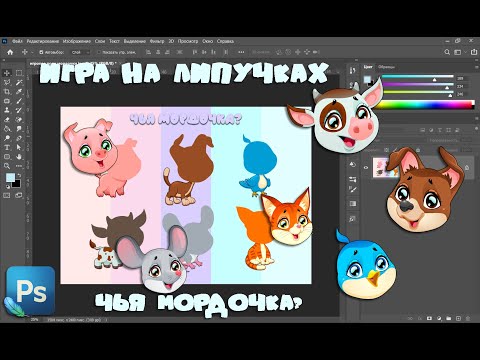
Task: Select the Dodge tool
Action: pyautogui.click(x=7, y=138)
